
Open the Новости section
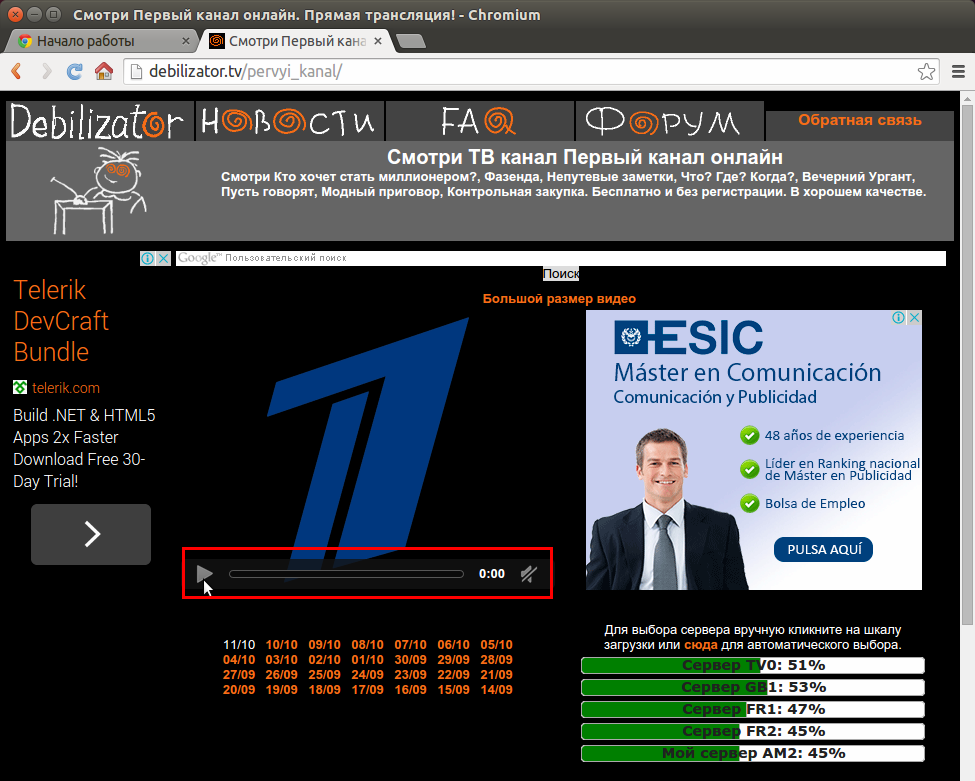289,121
